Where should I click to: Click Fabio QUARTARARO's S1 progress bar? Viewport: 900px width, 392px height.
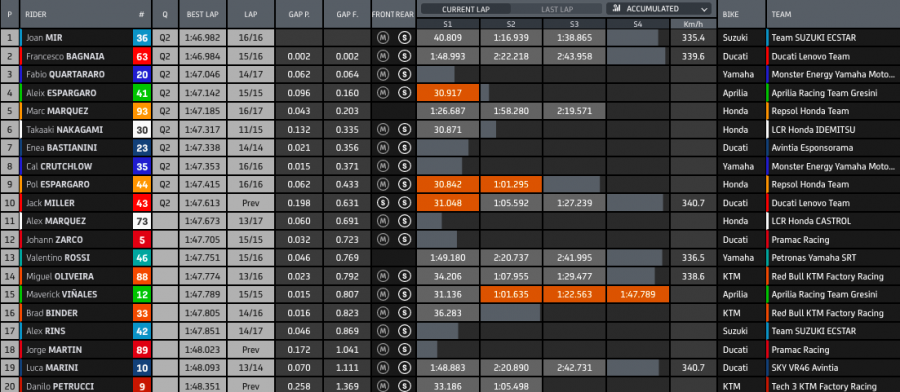436,75
